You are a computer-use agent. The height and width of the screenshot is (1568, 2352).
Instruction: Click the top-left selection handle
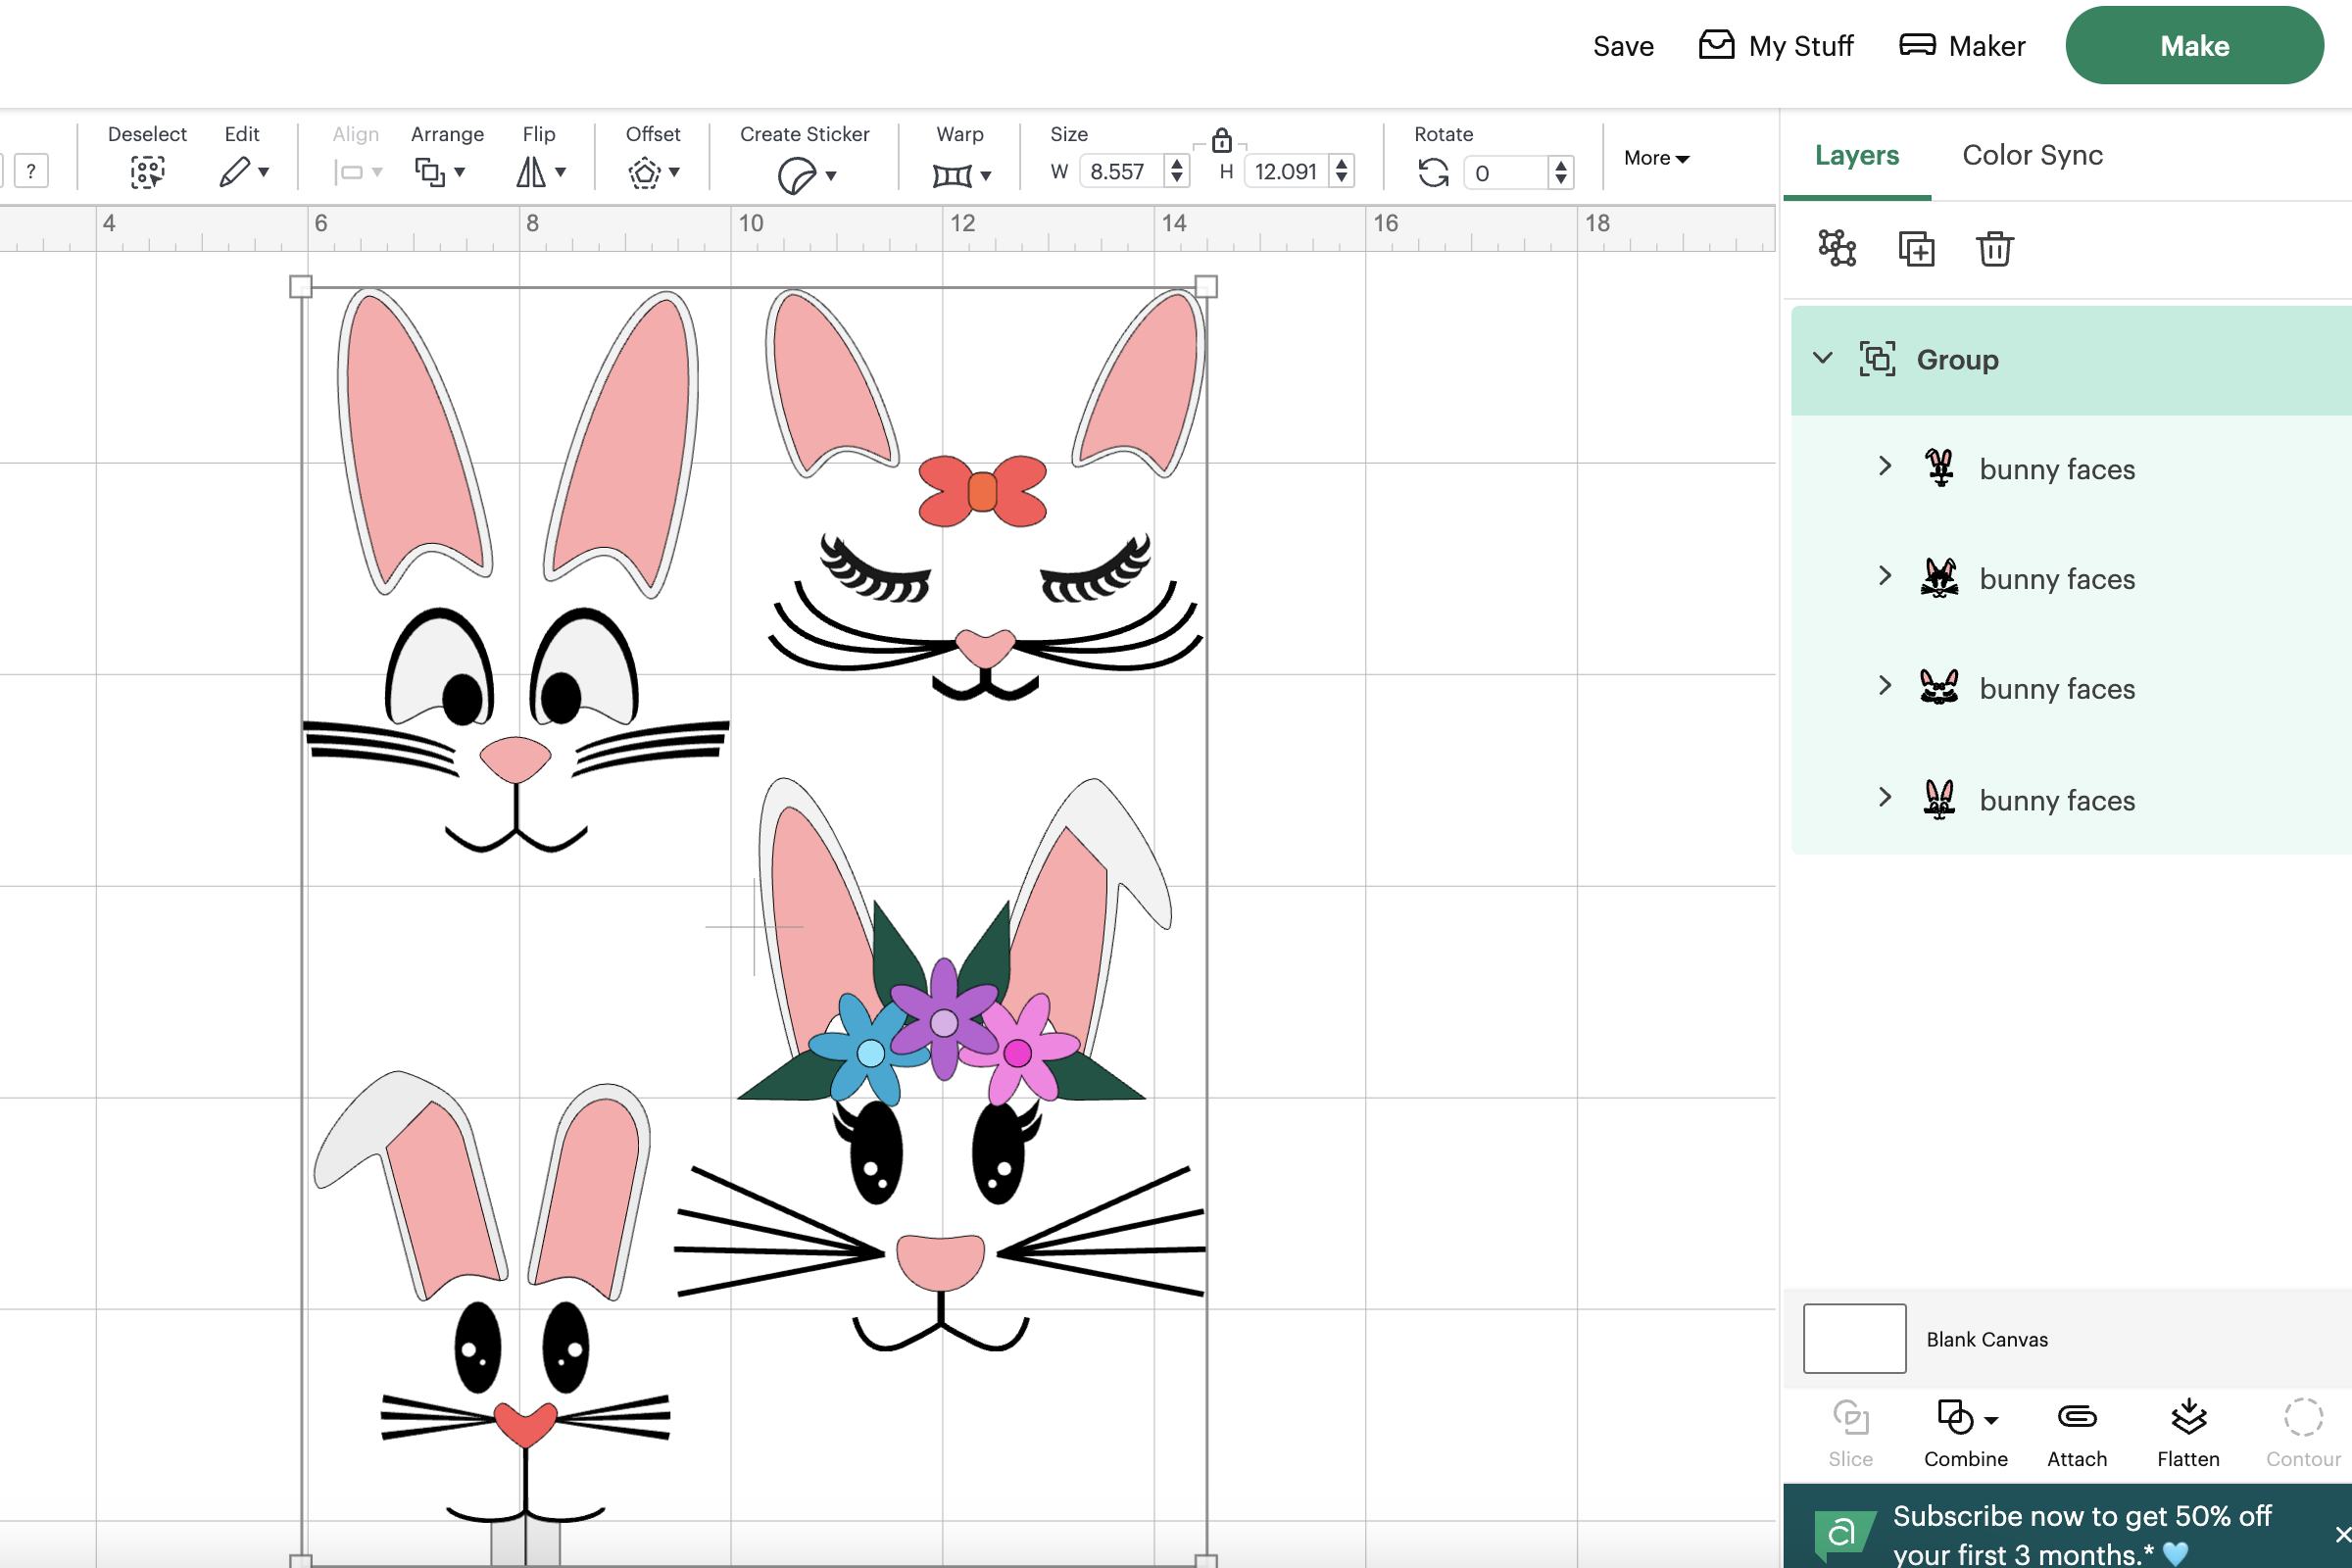tap(301, 287)
